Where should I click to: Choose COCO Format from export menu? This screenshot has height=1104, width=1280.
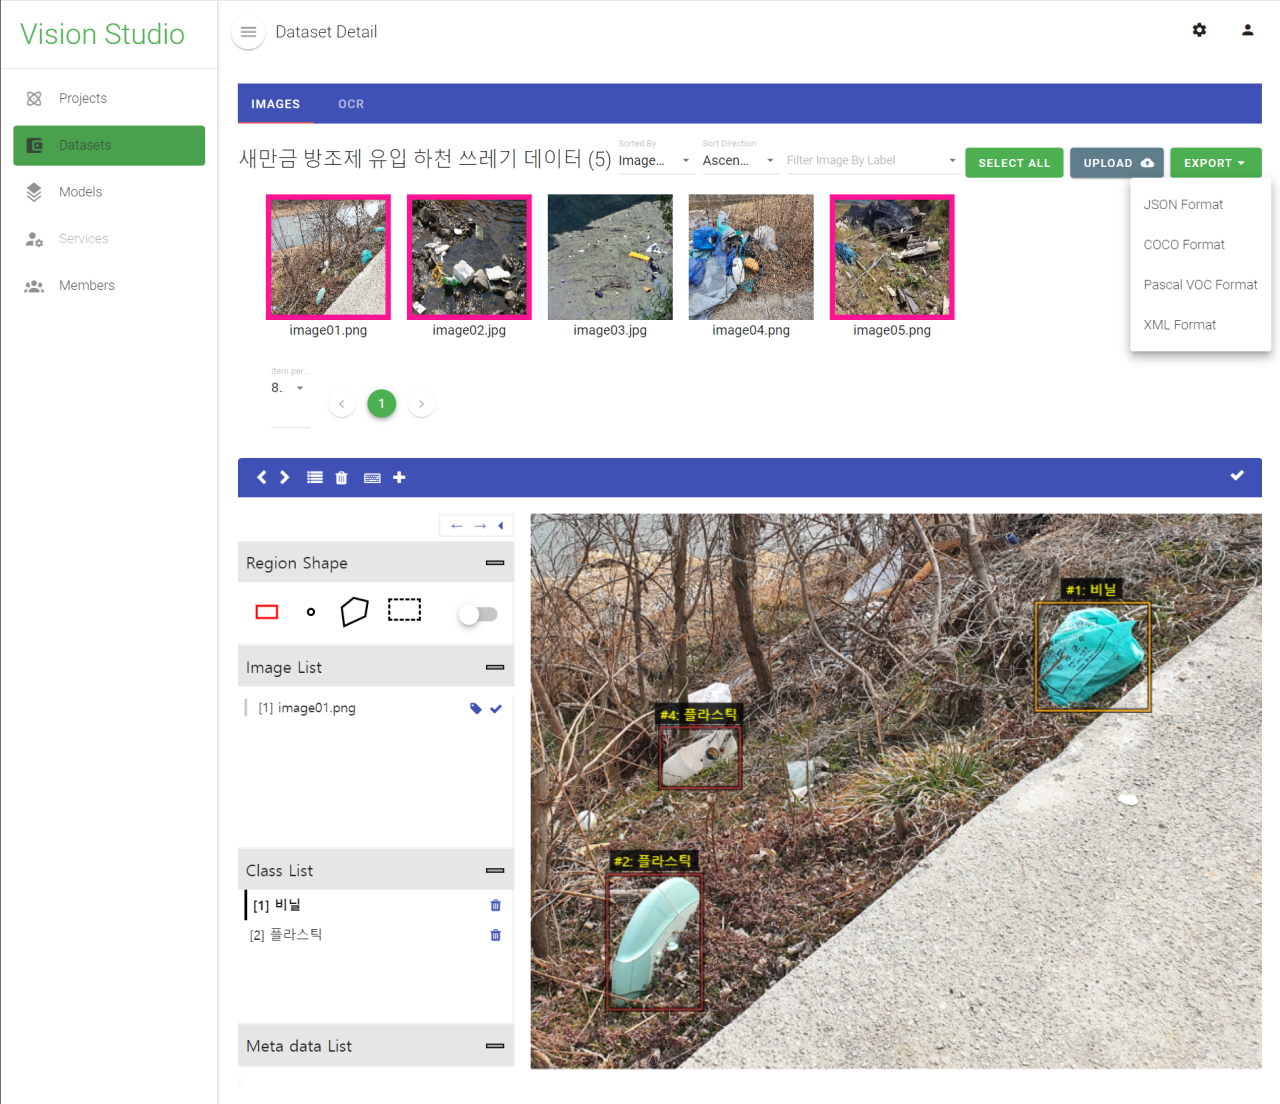1184,245
